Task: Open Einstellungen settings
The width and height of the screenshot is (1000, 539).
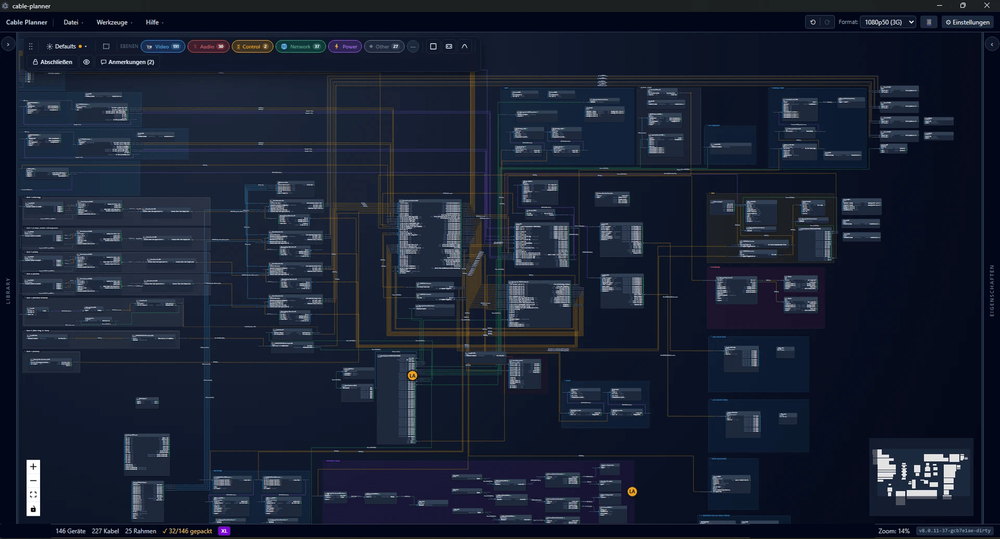Action: click(x=967, y=22)
